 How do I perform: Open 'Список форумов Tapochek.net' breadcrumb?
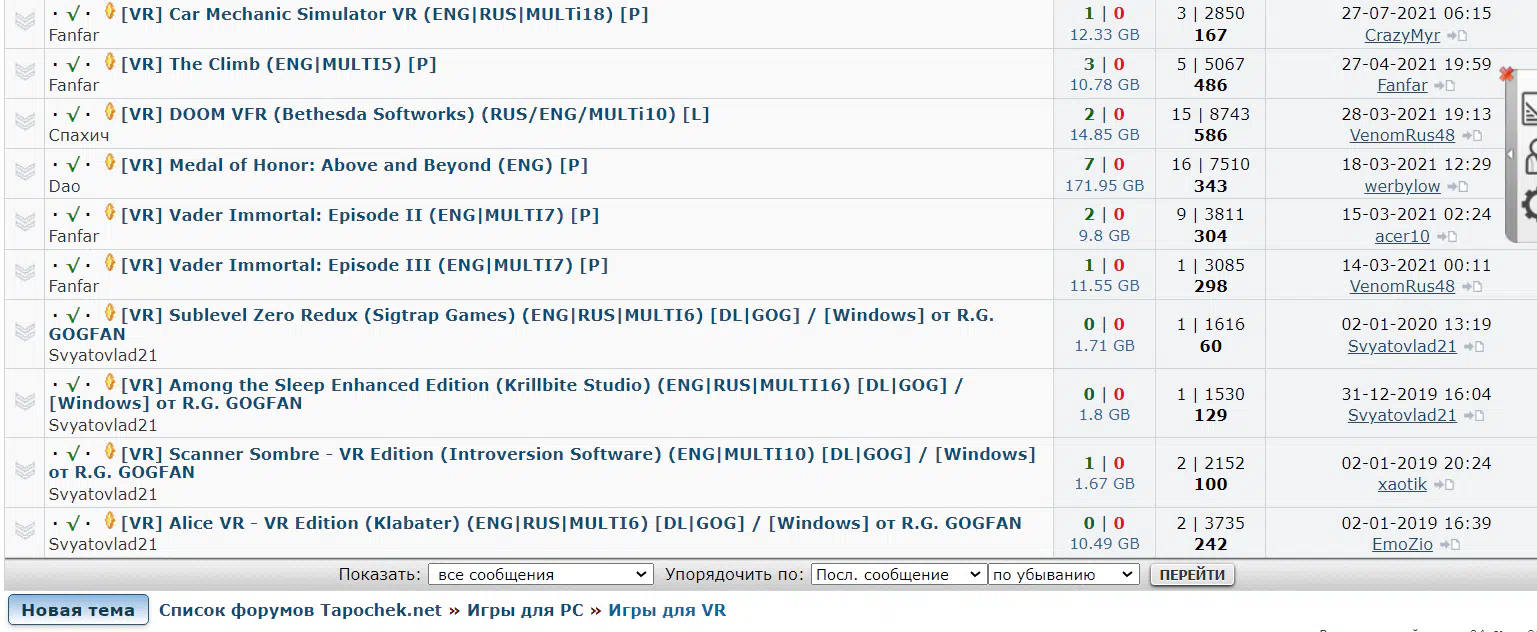tap(300, 610)
